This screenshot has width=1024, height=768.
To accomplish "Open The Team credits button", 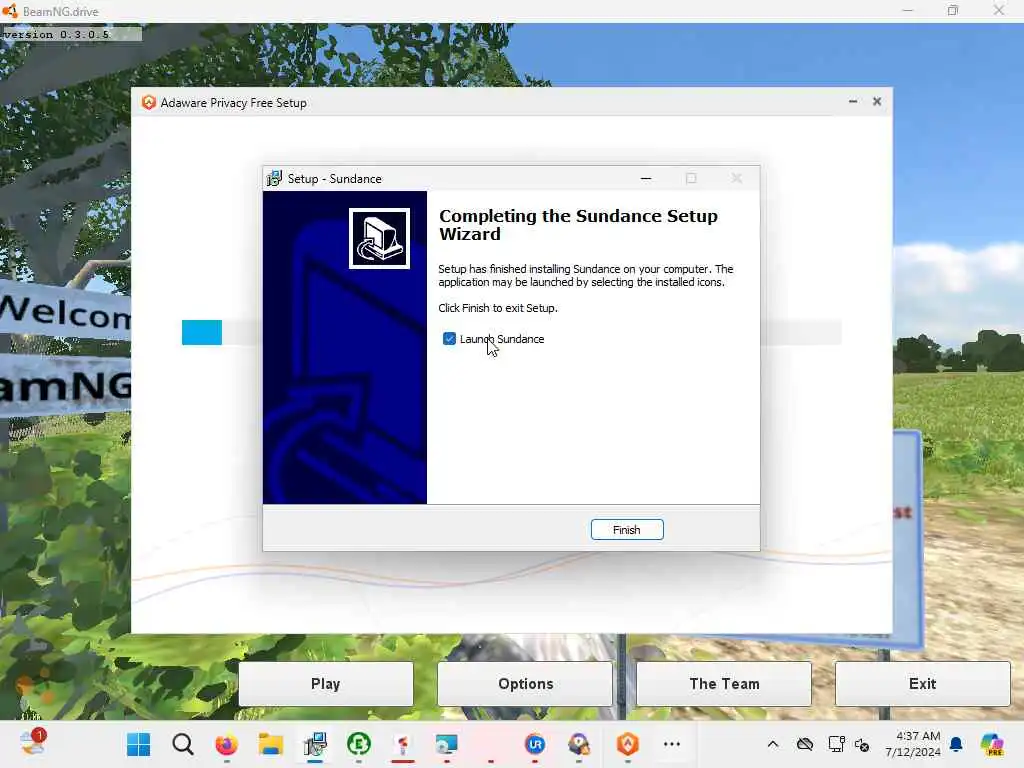I will tap(724, 684).
